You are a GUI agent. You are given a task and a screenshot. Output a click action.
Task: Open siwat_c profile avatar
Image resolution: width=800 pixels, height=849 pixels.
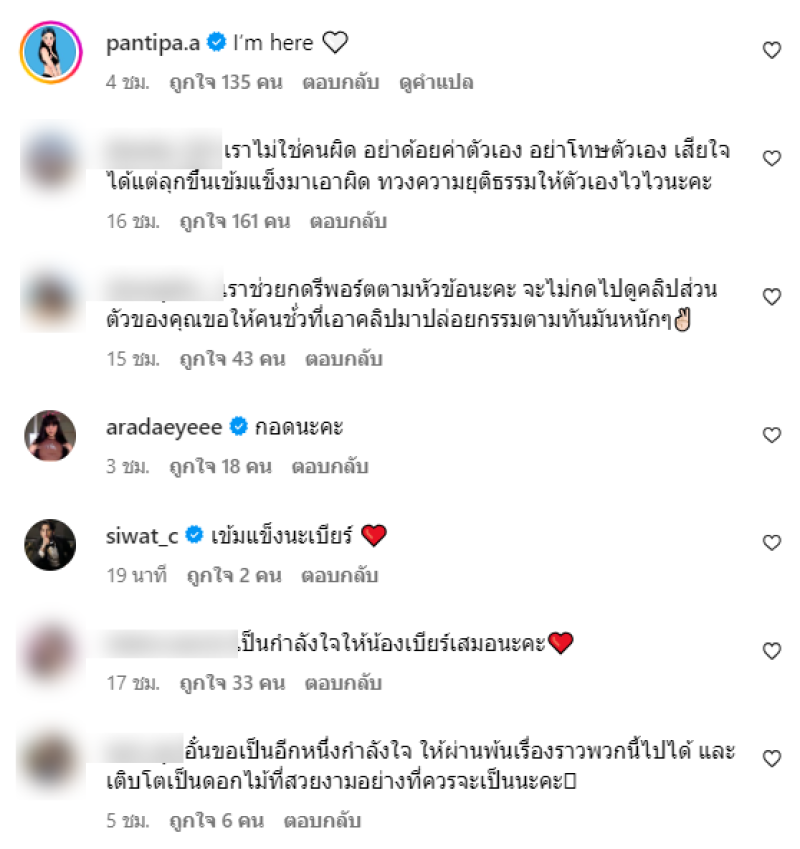pos(50,545)
